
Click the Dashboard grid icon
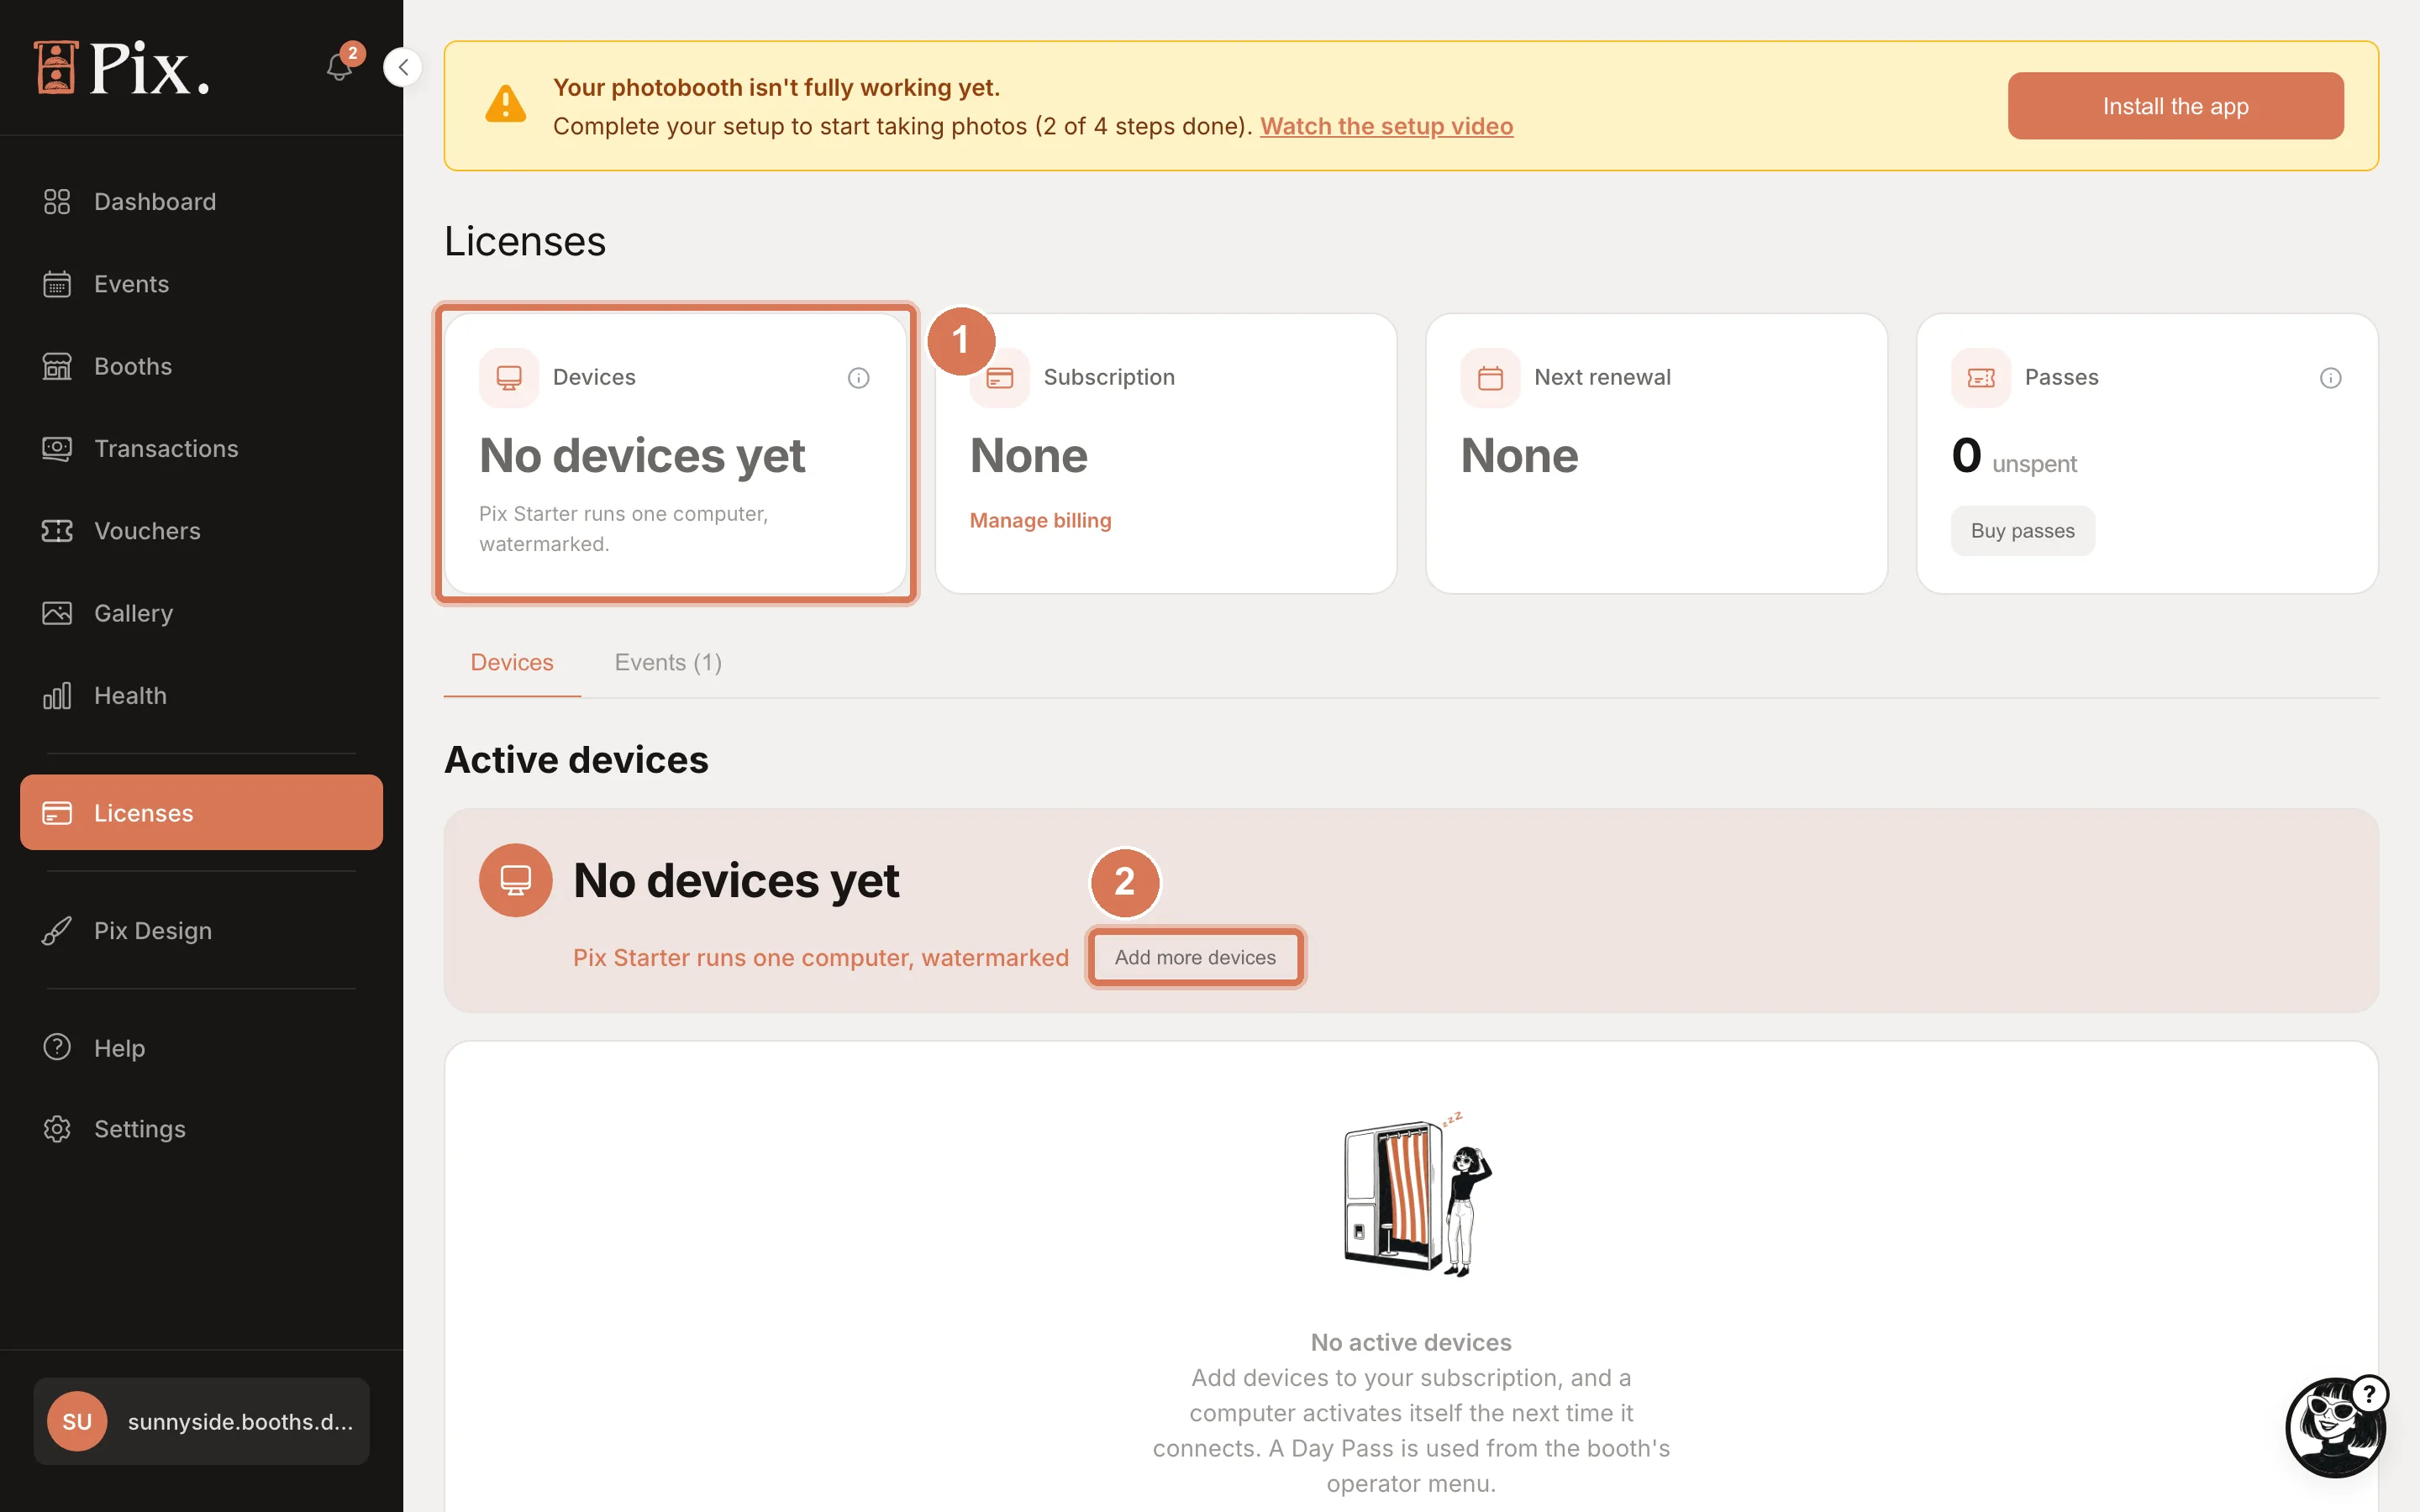coord(57,202)
